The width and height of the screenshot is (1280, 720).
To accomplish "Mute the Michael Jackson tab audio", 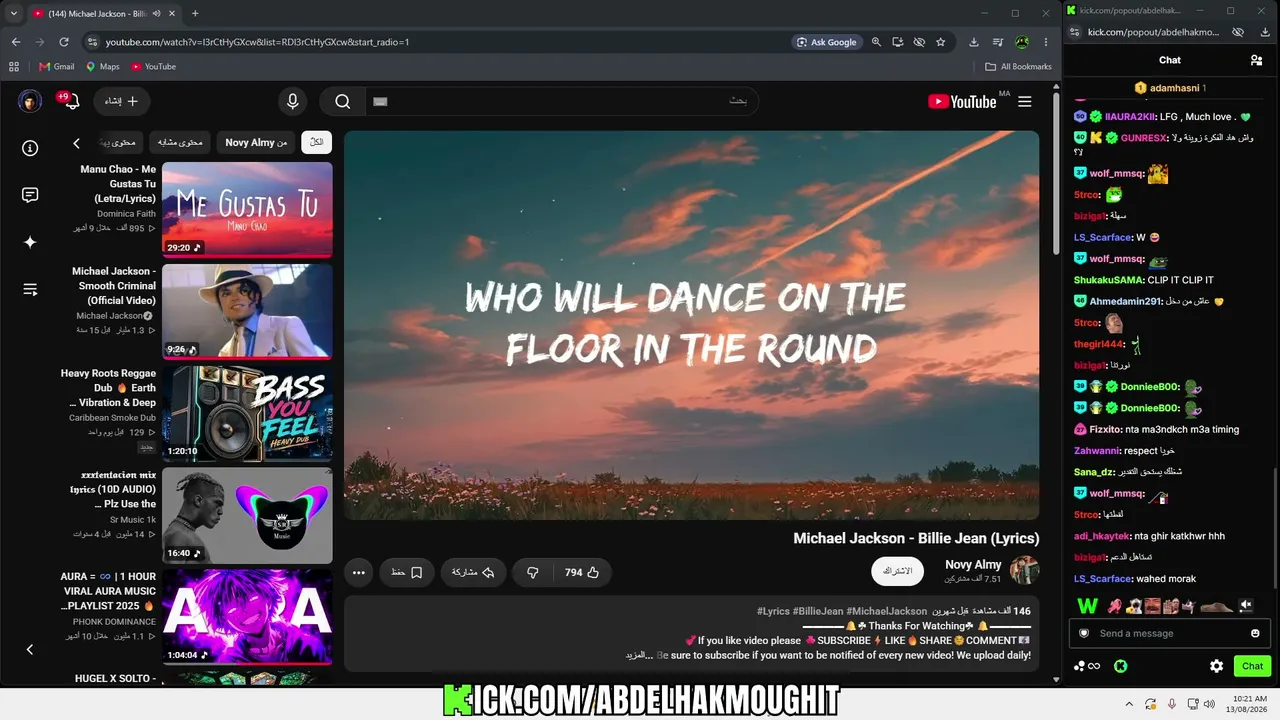I will 156,14.
